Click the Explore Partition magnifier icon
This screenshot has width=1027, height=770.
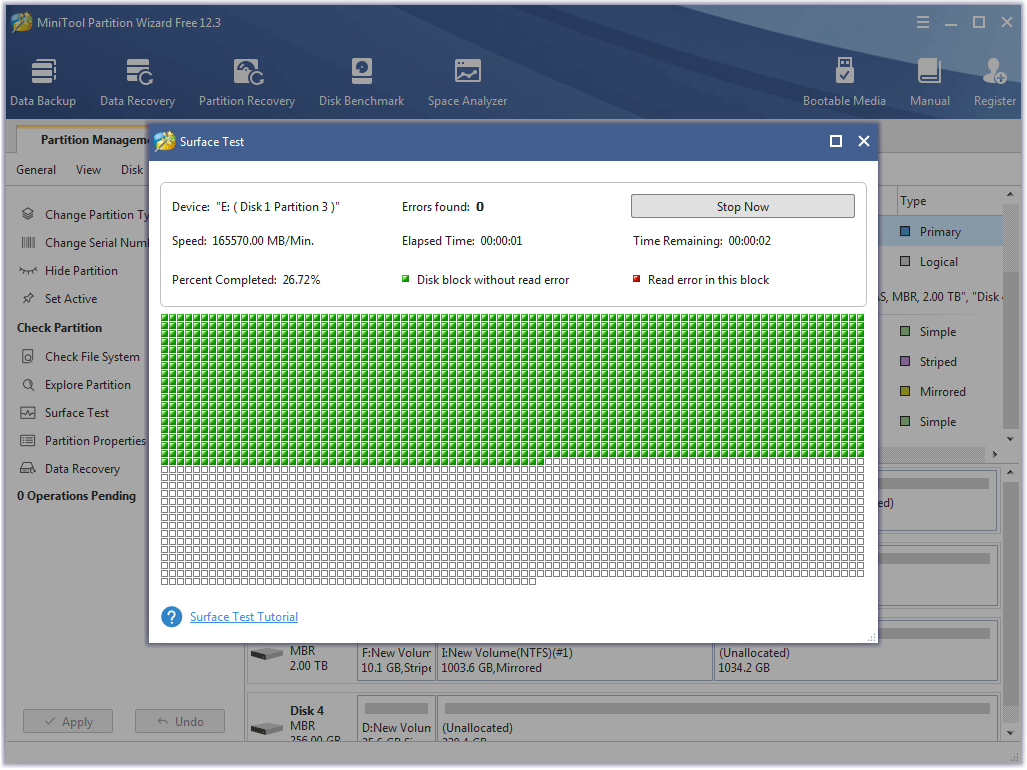pyautogui.click(x=28, y=385)
